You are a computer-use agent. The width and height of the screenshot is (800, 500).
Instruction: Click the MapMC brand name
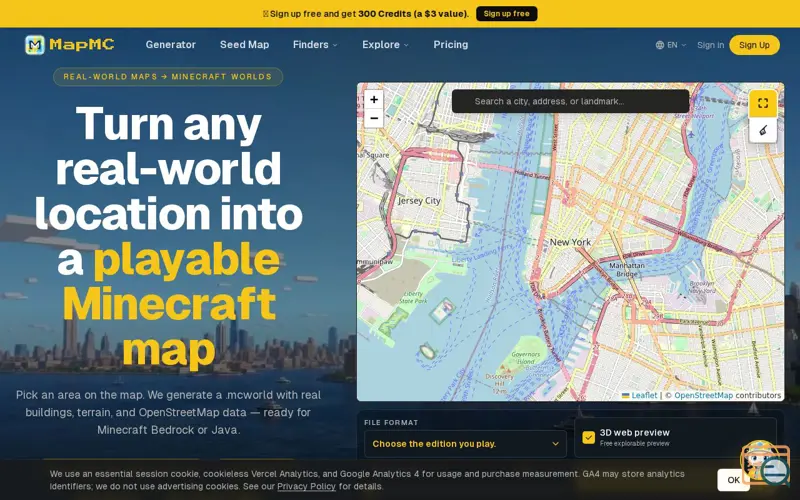(x=82, y=45)
